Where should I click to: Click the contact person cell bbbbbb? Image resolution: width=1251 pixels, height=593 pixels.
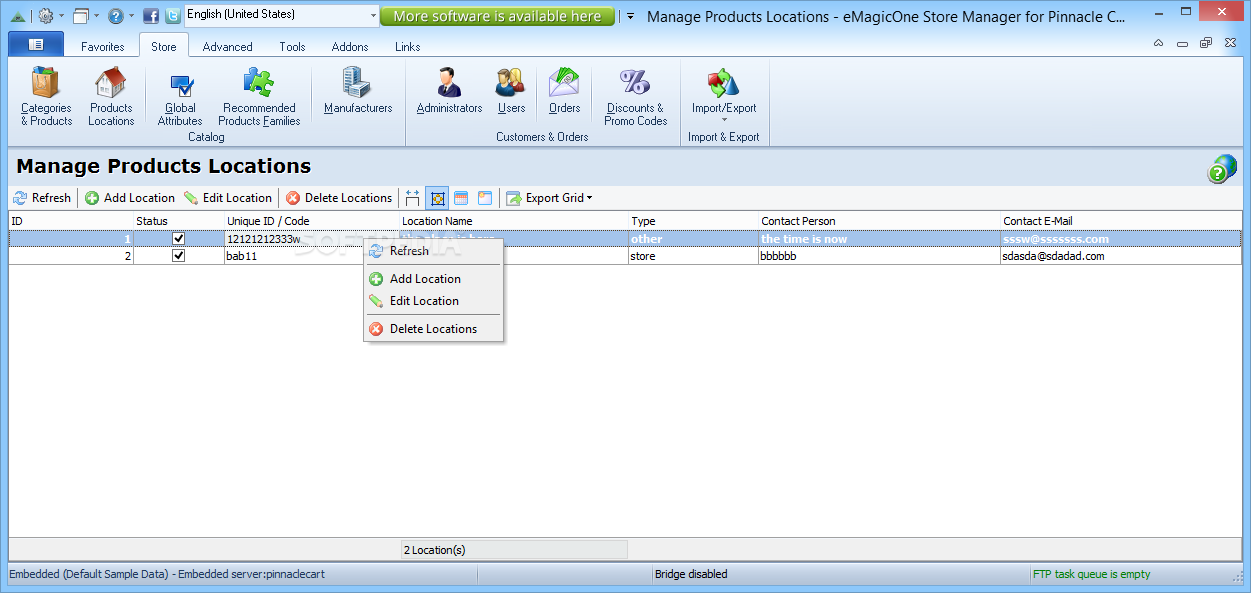(x=879, y=256)
